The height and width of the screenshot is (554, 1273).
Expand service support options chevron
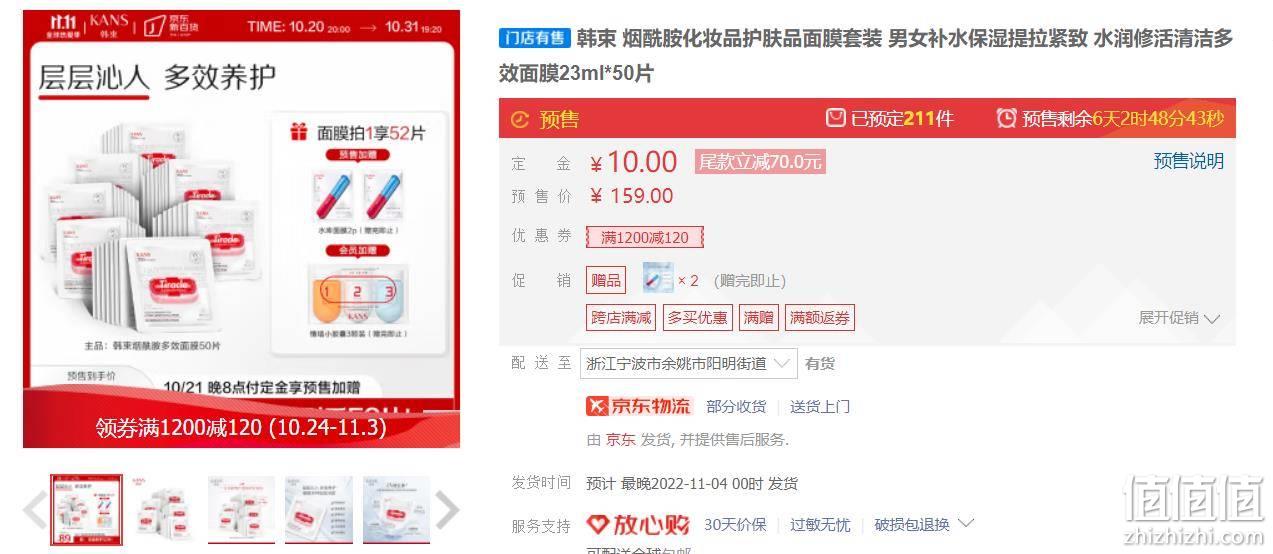pos(966,523)
